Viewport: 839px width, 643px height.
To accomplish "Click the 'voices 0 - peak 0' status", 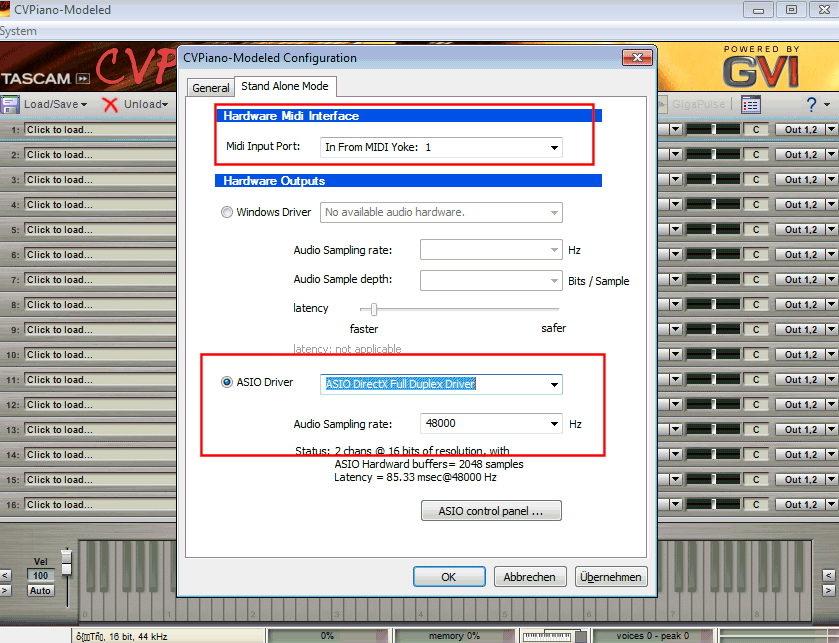I will (652, 636).
